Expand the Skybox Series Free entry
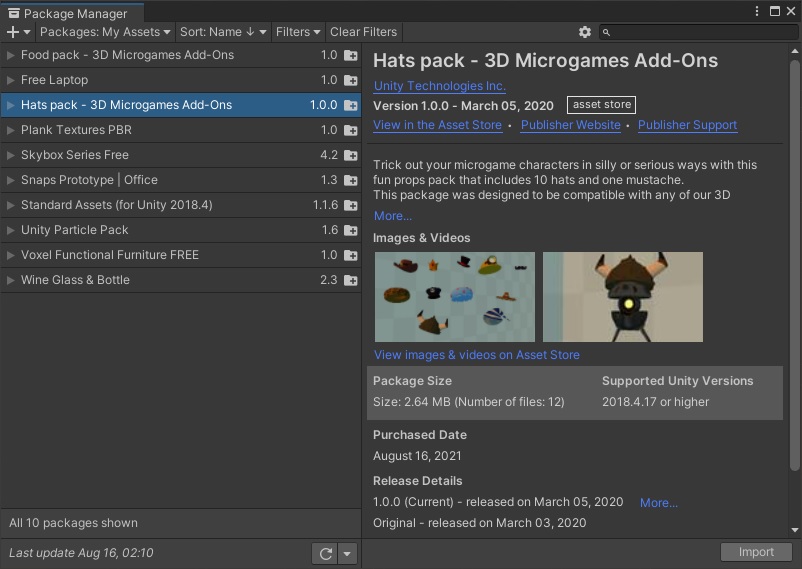The height and width of the screenshot is (569, 802). coord(10,155)
